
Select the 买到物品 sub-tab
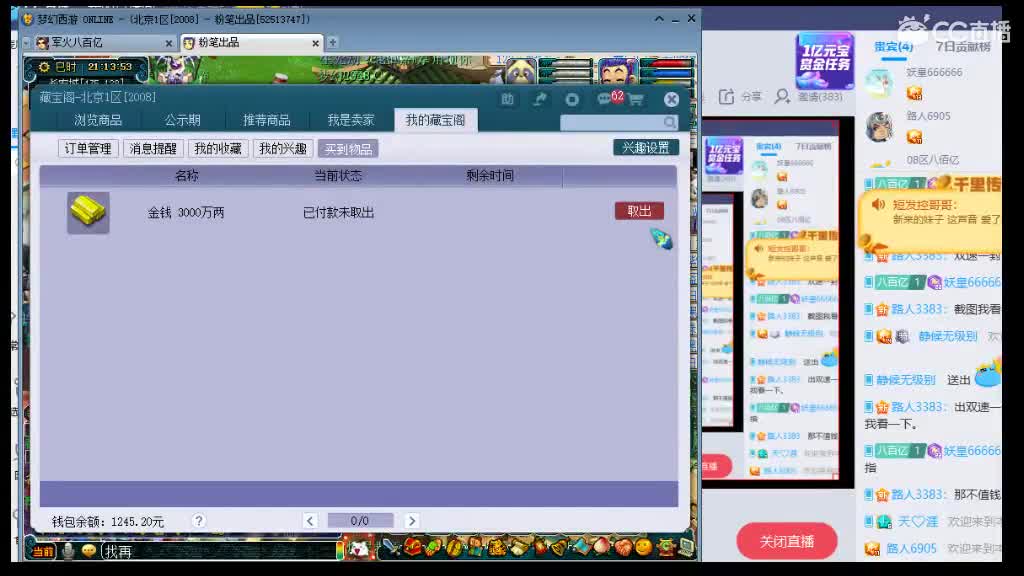pyautogui.click(x=348, y=149)
